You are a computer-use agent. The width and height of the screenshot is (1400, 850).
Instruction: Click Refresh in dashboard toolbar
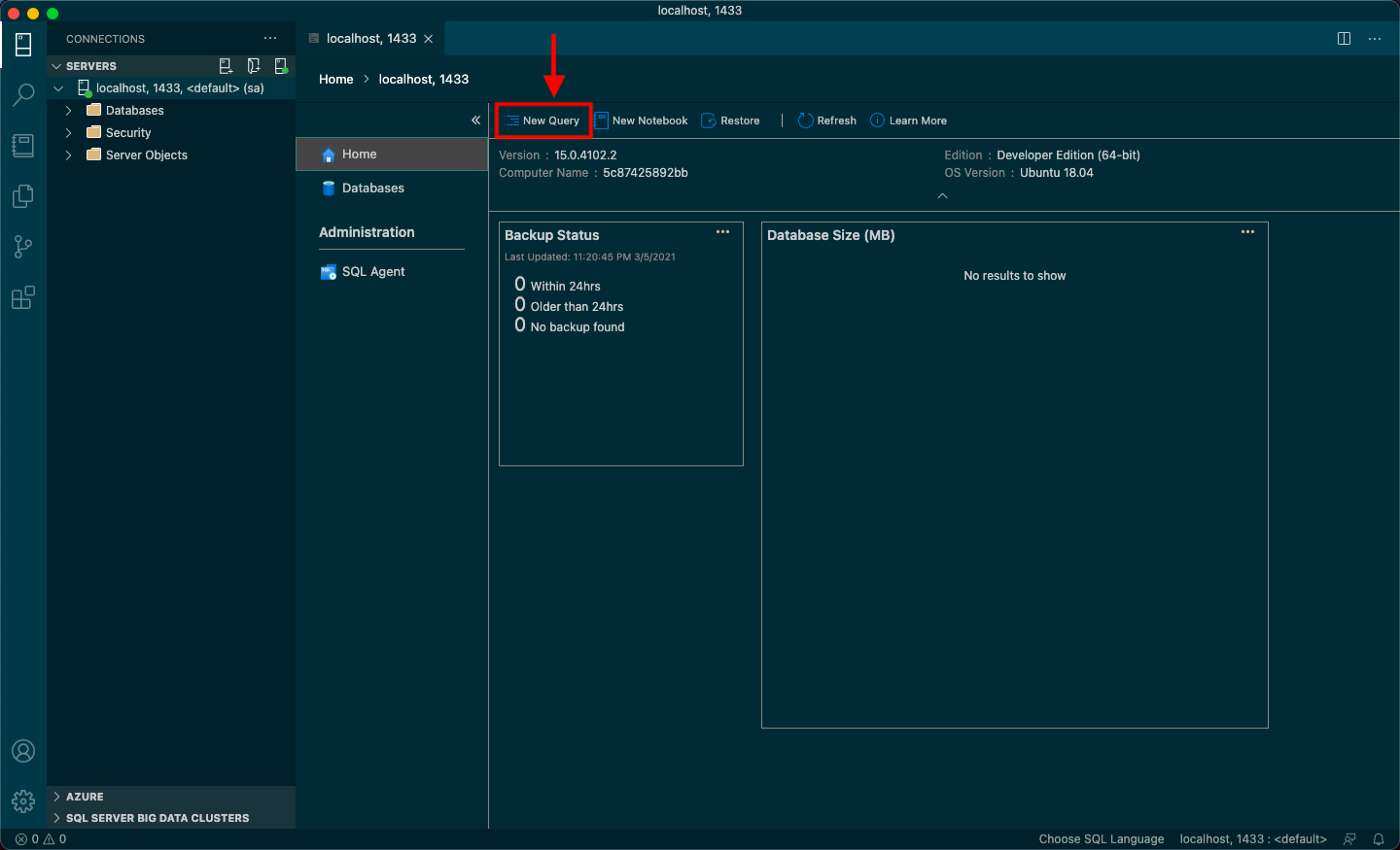[x=827, y=120]
